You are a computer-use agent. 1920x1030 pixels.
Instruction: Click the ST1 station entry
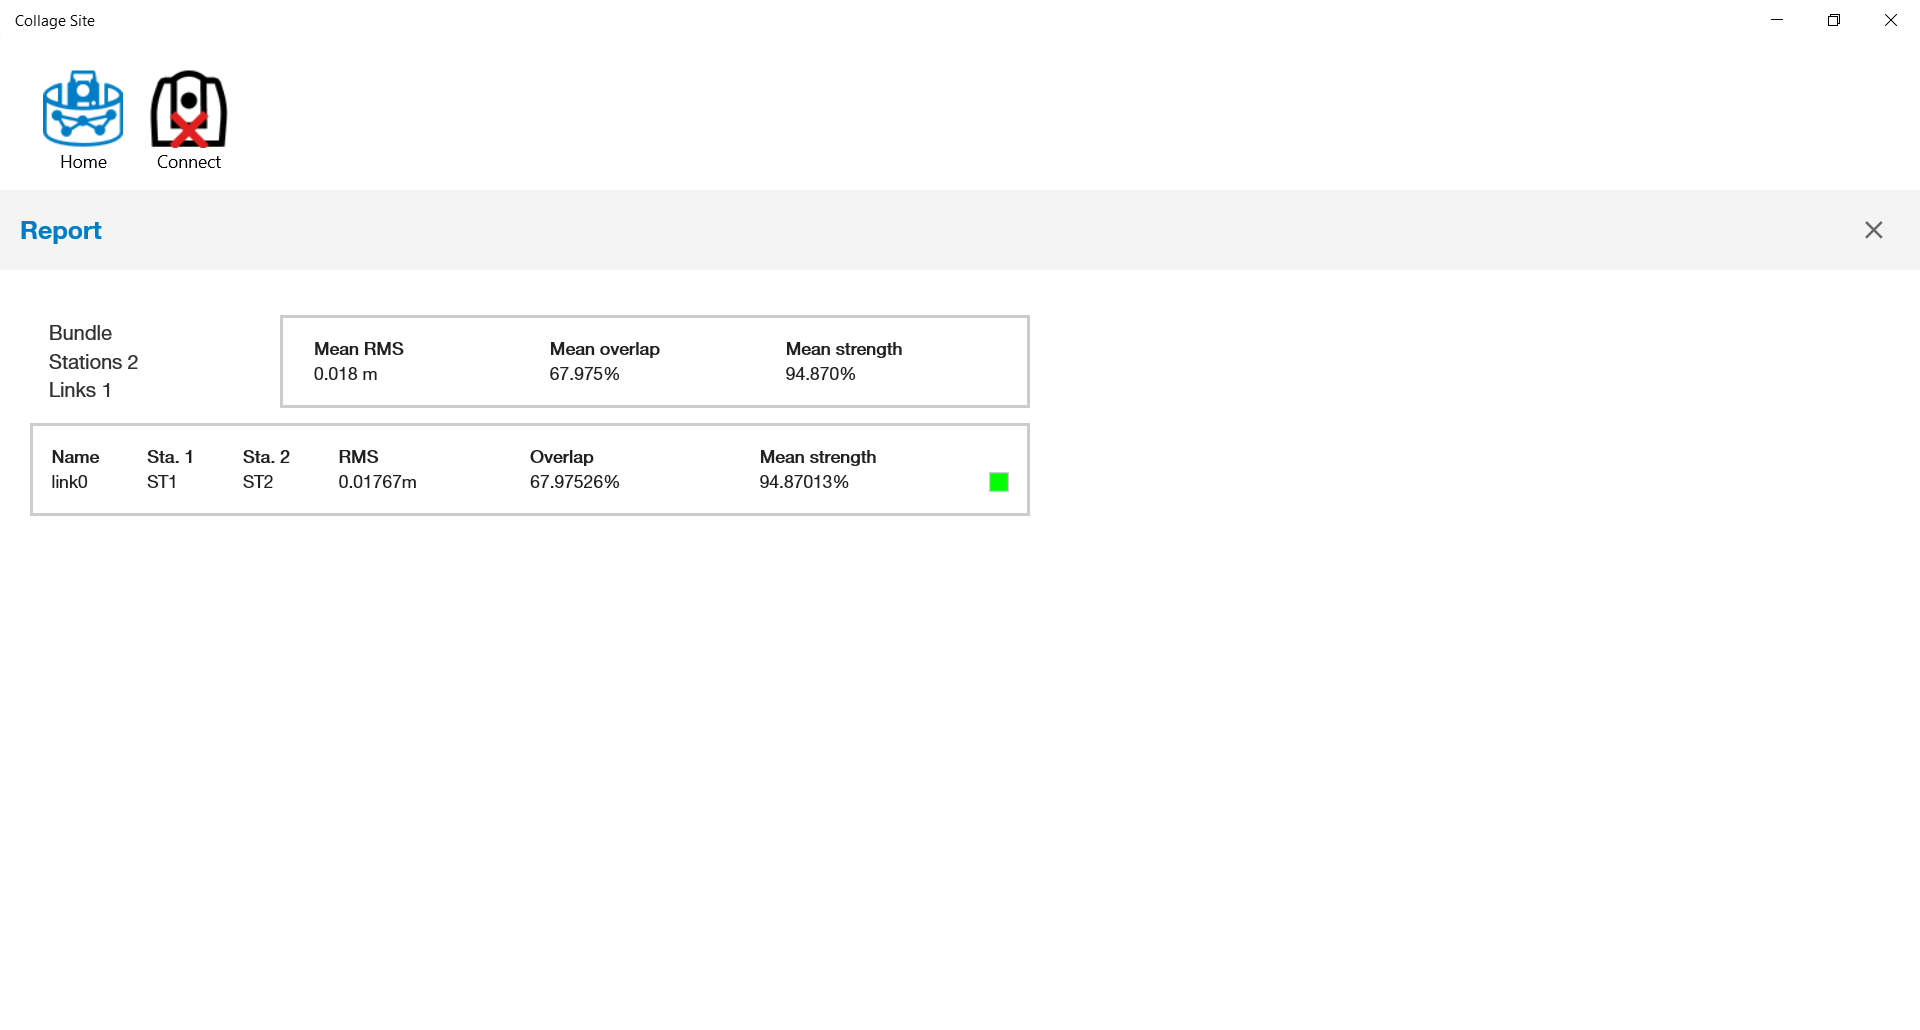(162, 482)
